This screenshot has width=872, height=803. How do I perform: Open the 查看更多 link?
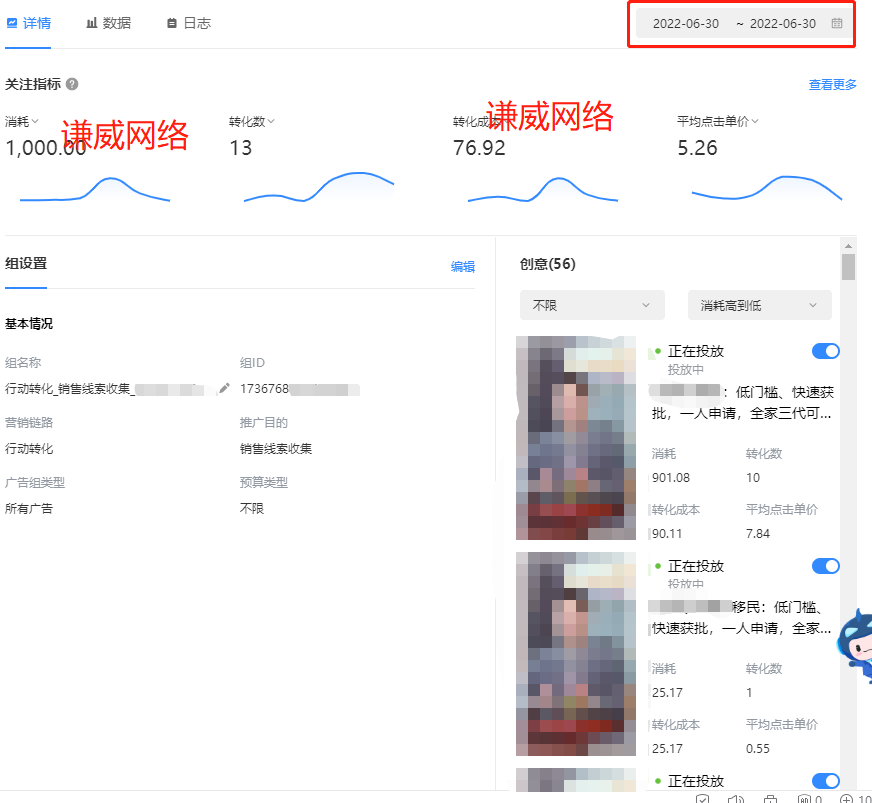point(833,85)
